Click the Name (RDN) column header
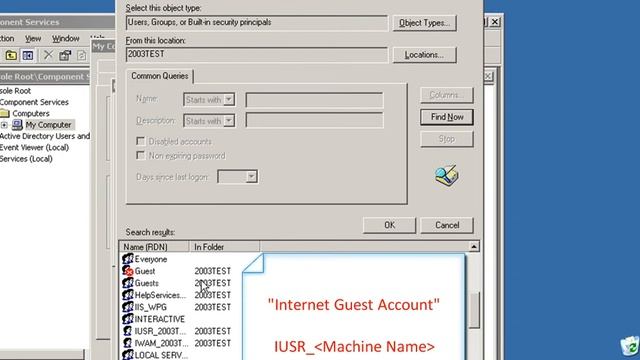This screenshot has height=360, width=640. point(154,247)
